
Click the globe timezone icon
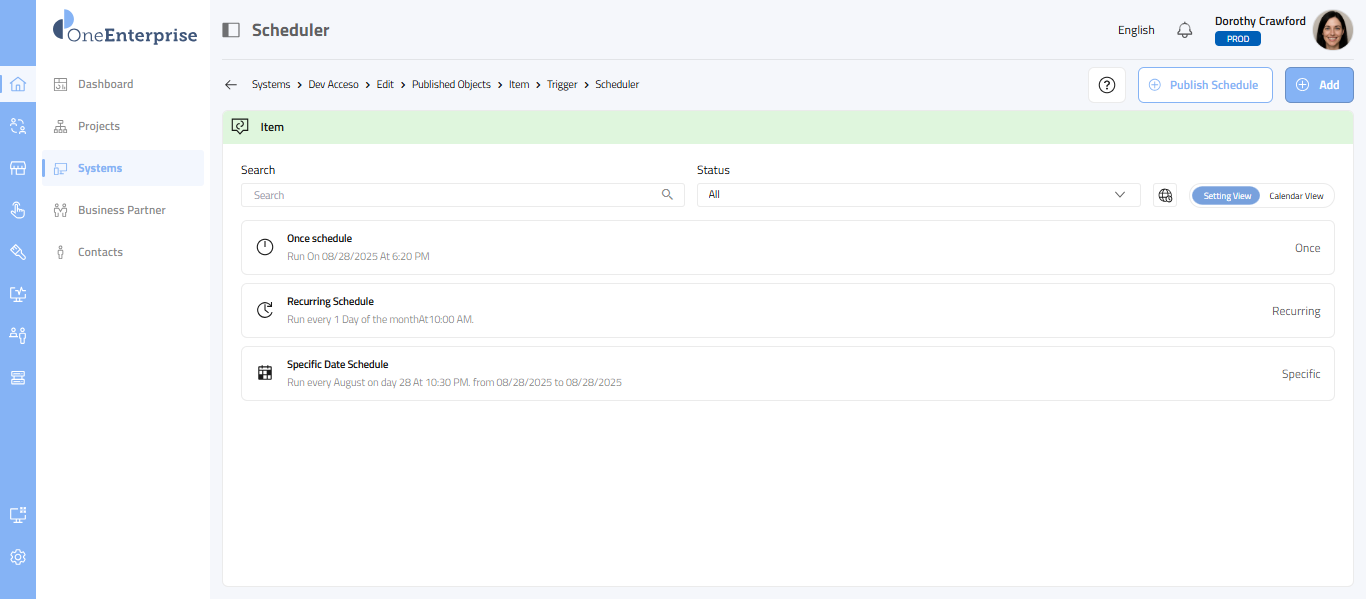click(x=1165, y=195)
